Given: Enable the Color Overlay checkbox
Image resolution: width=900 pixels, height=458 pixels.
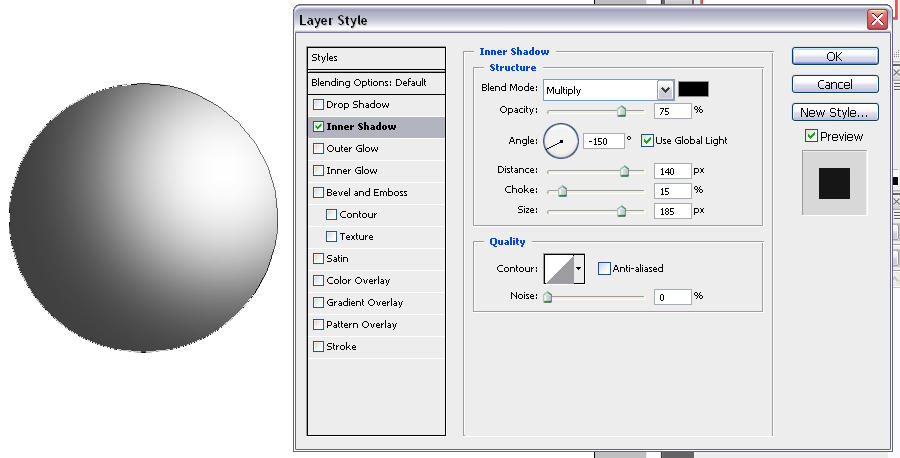Looking at the screenshot, I should point(318,280).
